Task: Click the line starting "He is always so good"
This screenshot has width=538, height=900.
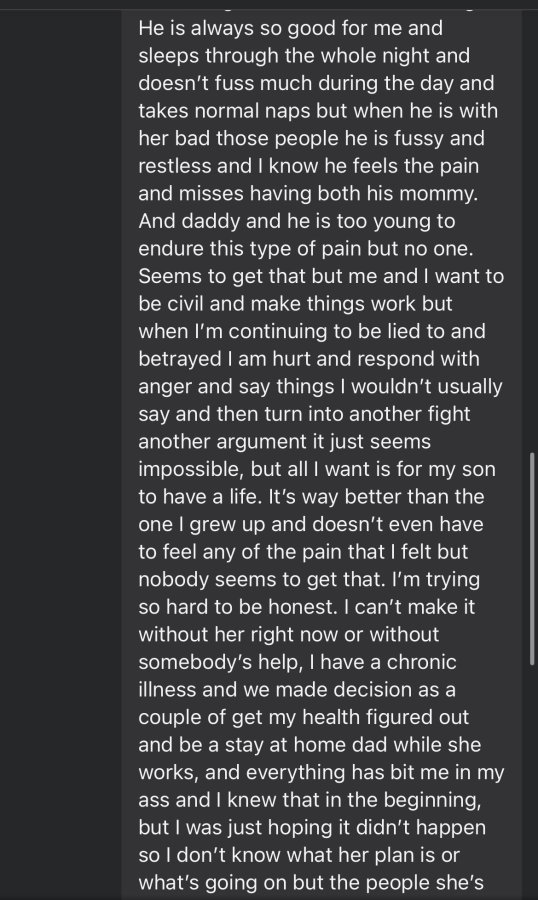Action: (291, 28)
